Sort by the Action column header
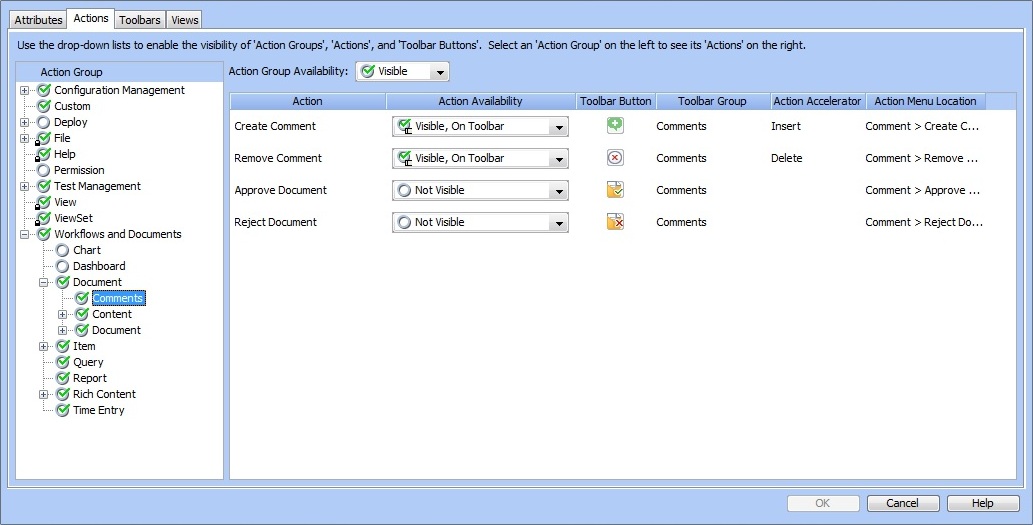 click(x=308, y=101)
